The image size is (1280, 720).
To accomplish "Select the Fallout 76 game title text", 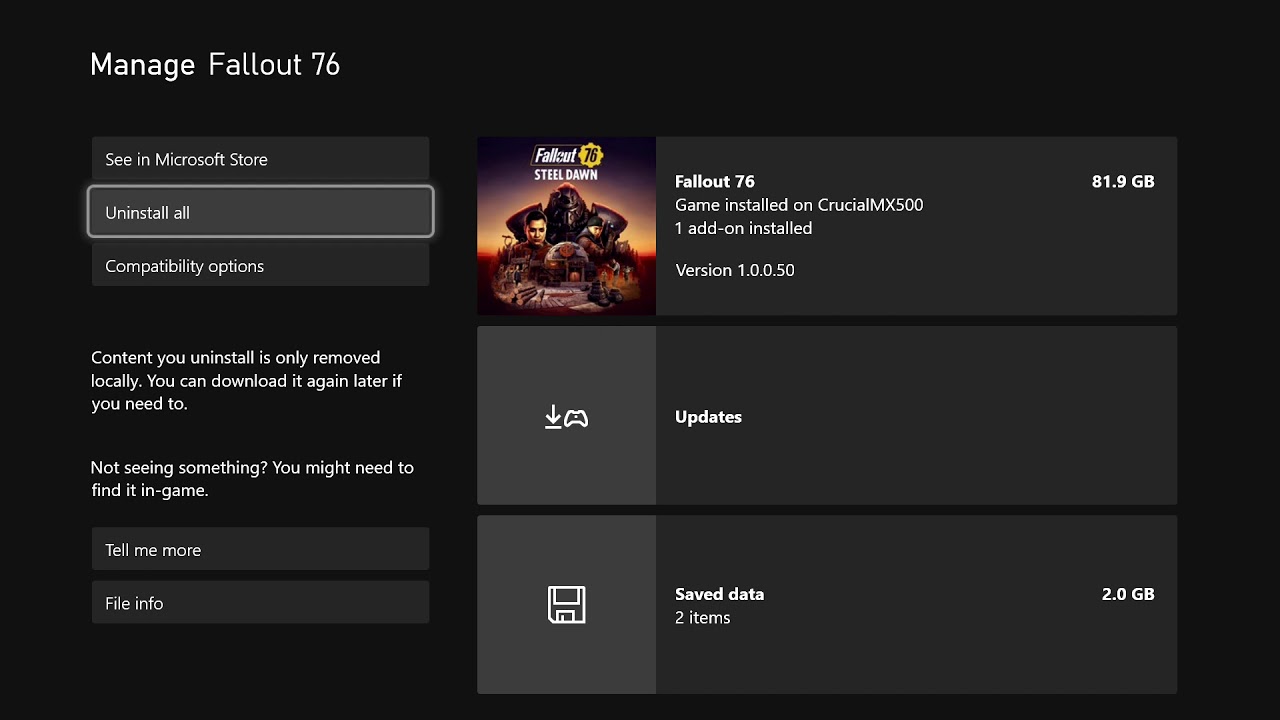I will 714,181.
